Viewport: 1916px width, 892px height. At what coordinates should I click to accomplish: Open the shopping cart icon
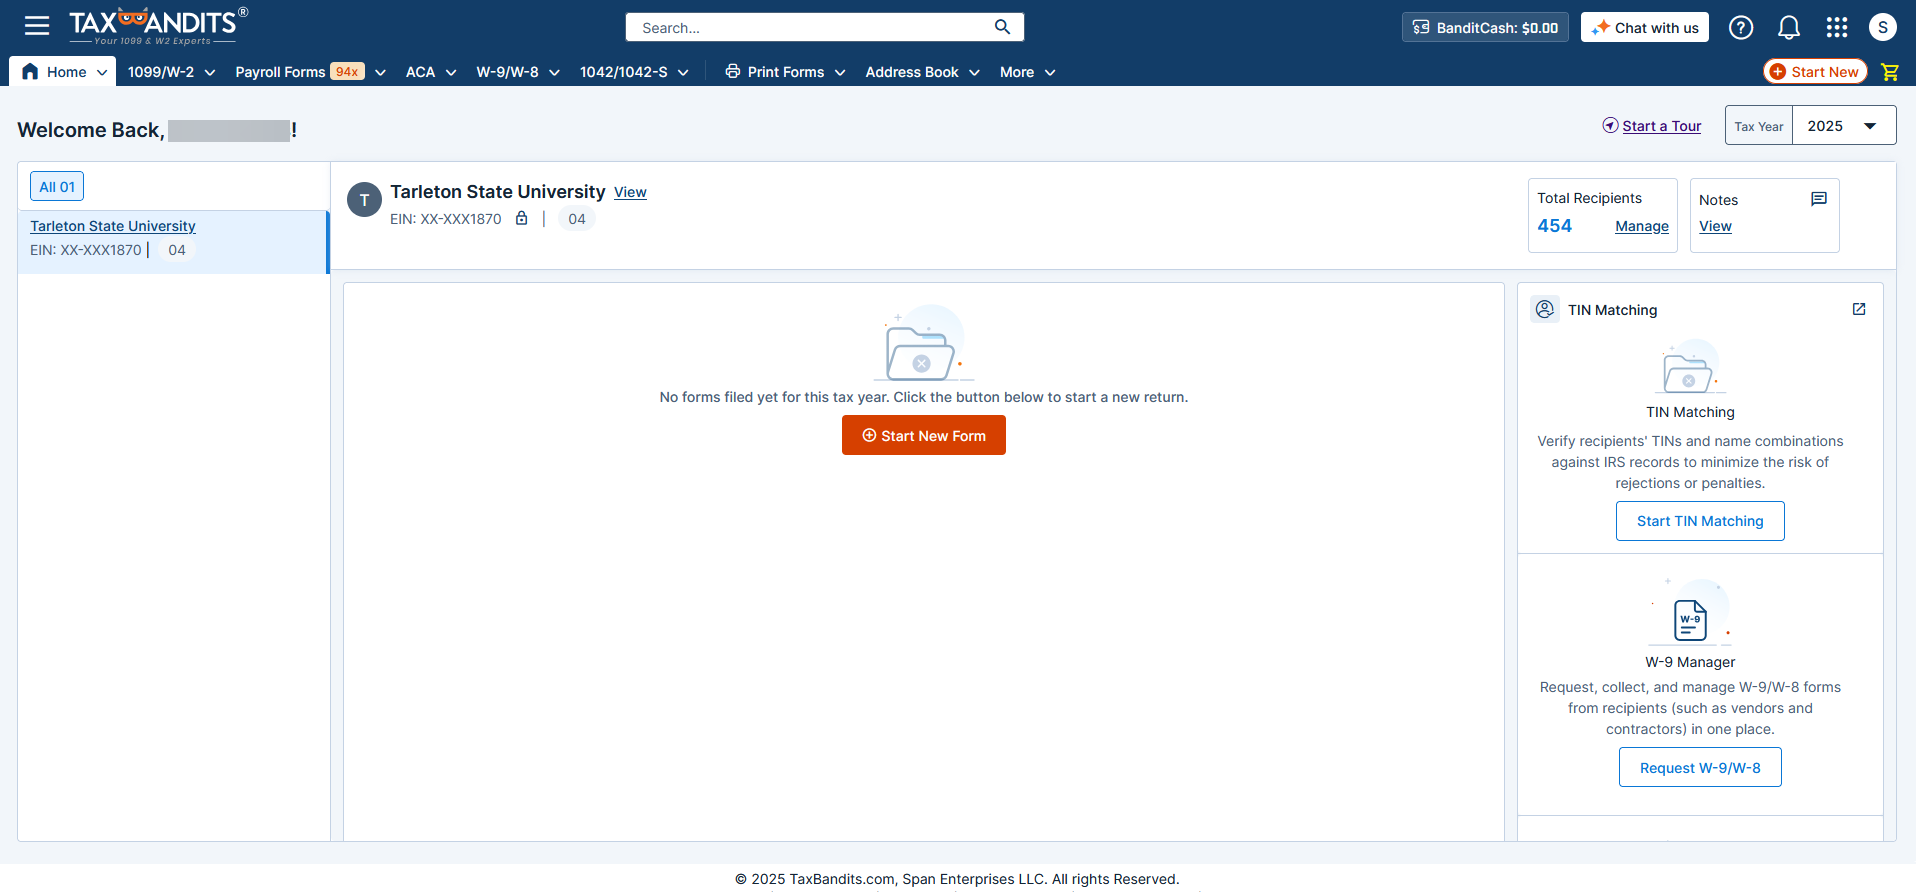(x=1890, y=72)
